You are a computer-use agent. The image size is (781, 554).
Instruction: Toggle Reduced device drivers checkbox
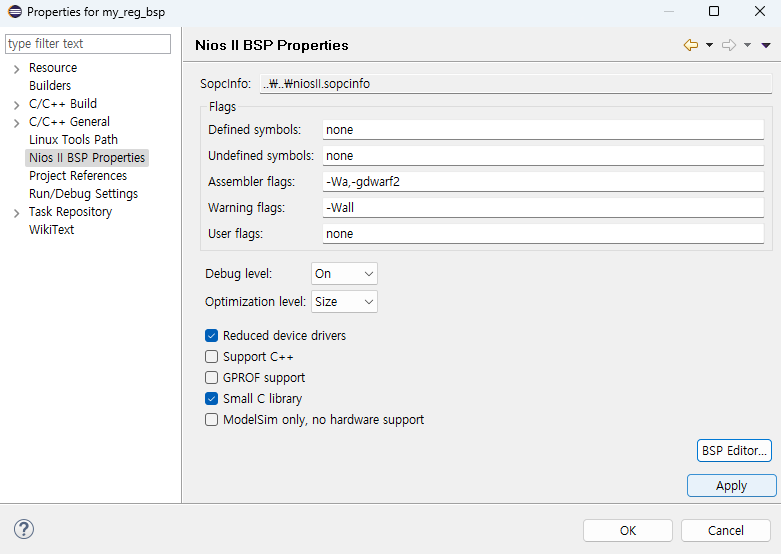click(211, 336)
